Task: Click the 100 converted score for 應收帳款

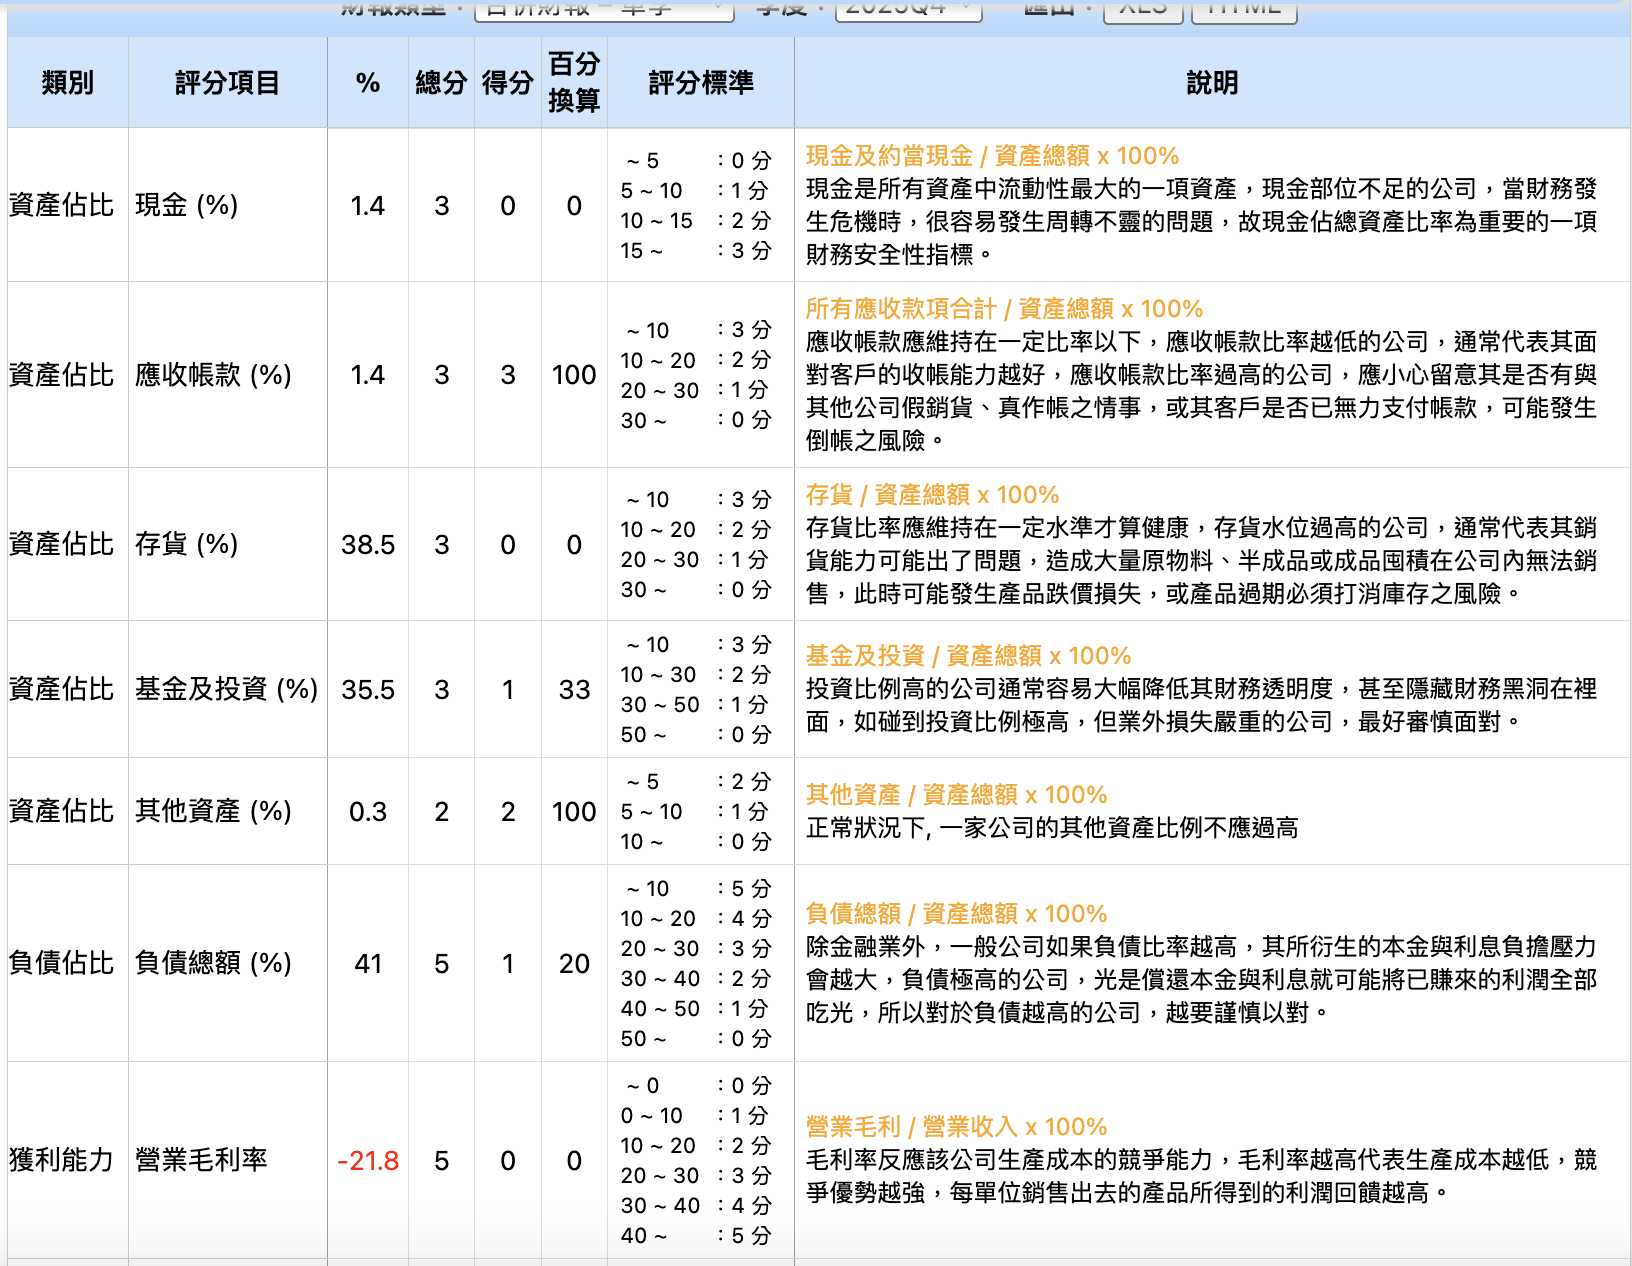Action: point(574,375)
